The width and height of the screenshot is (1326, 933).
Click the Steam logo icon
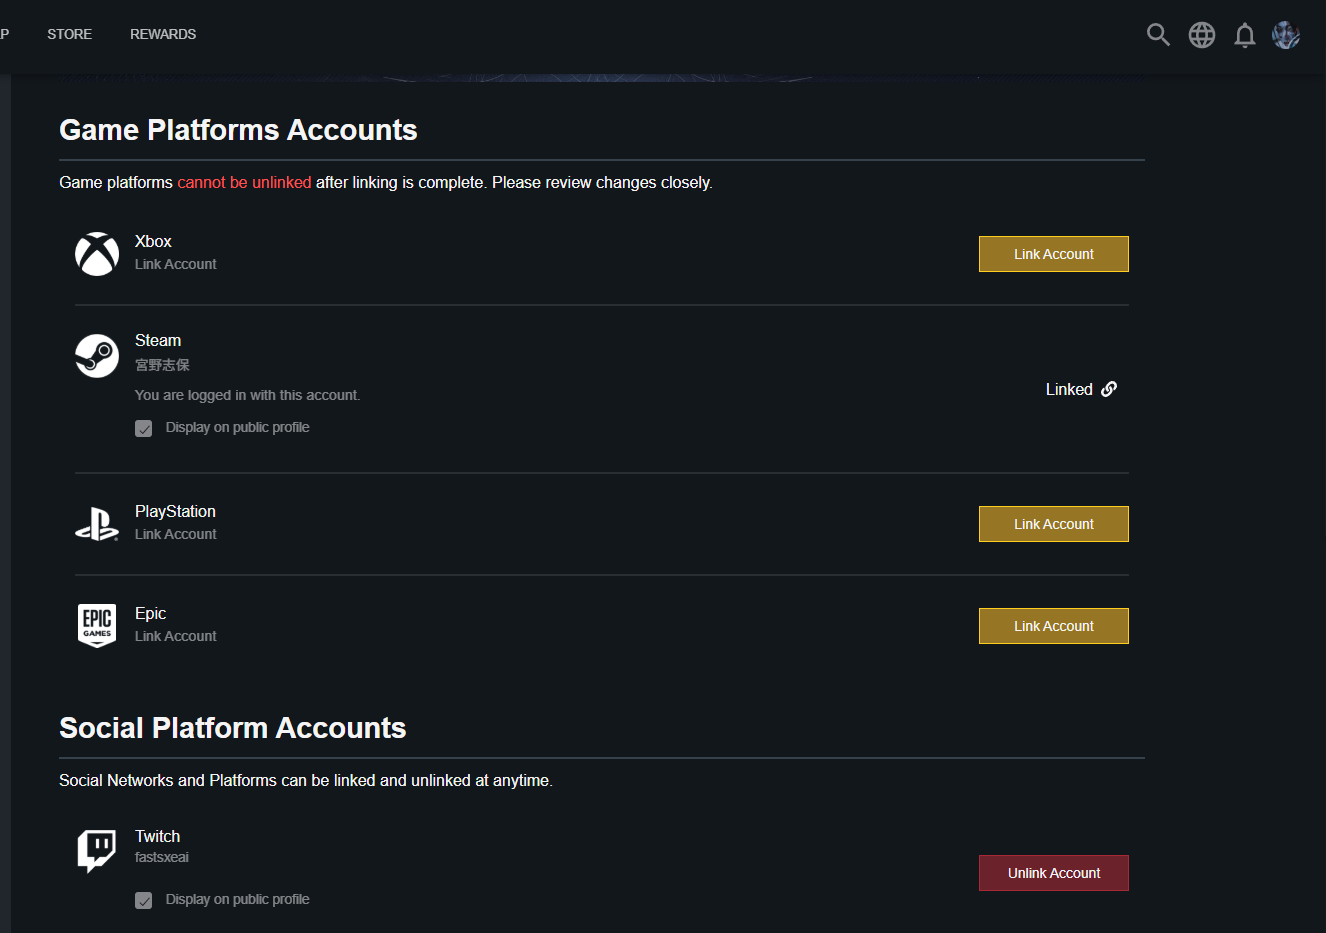tap(97, 355)
